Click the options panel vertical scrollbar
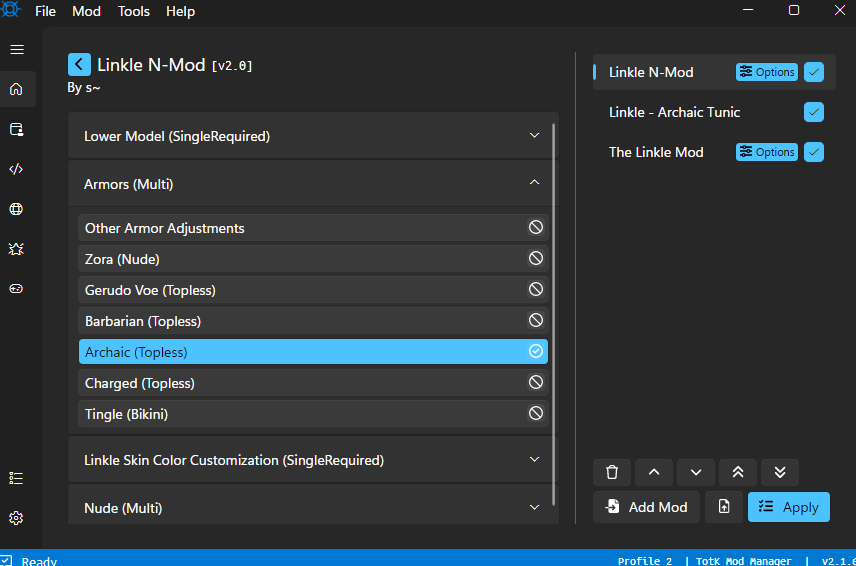The image size is (856, 566). (x=554, y=314)
